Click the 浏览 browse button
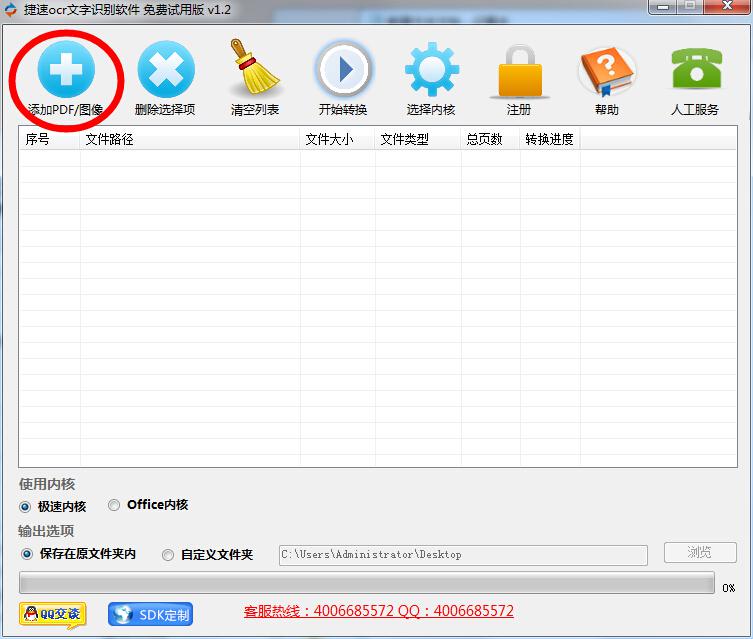This screenshot has width=753, height=639. [x=700, y=553]
